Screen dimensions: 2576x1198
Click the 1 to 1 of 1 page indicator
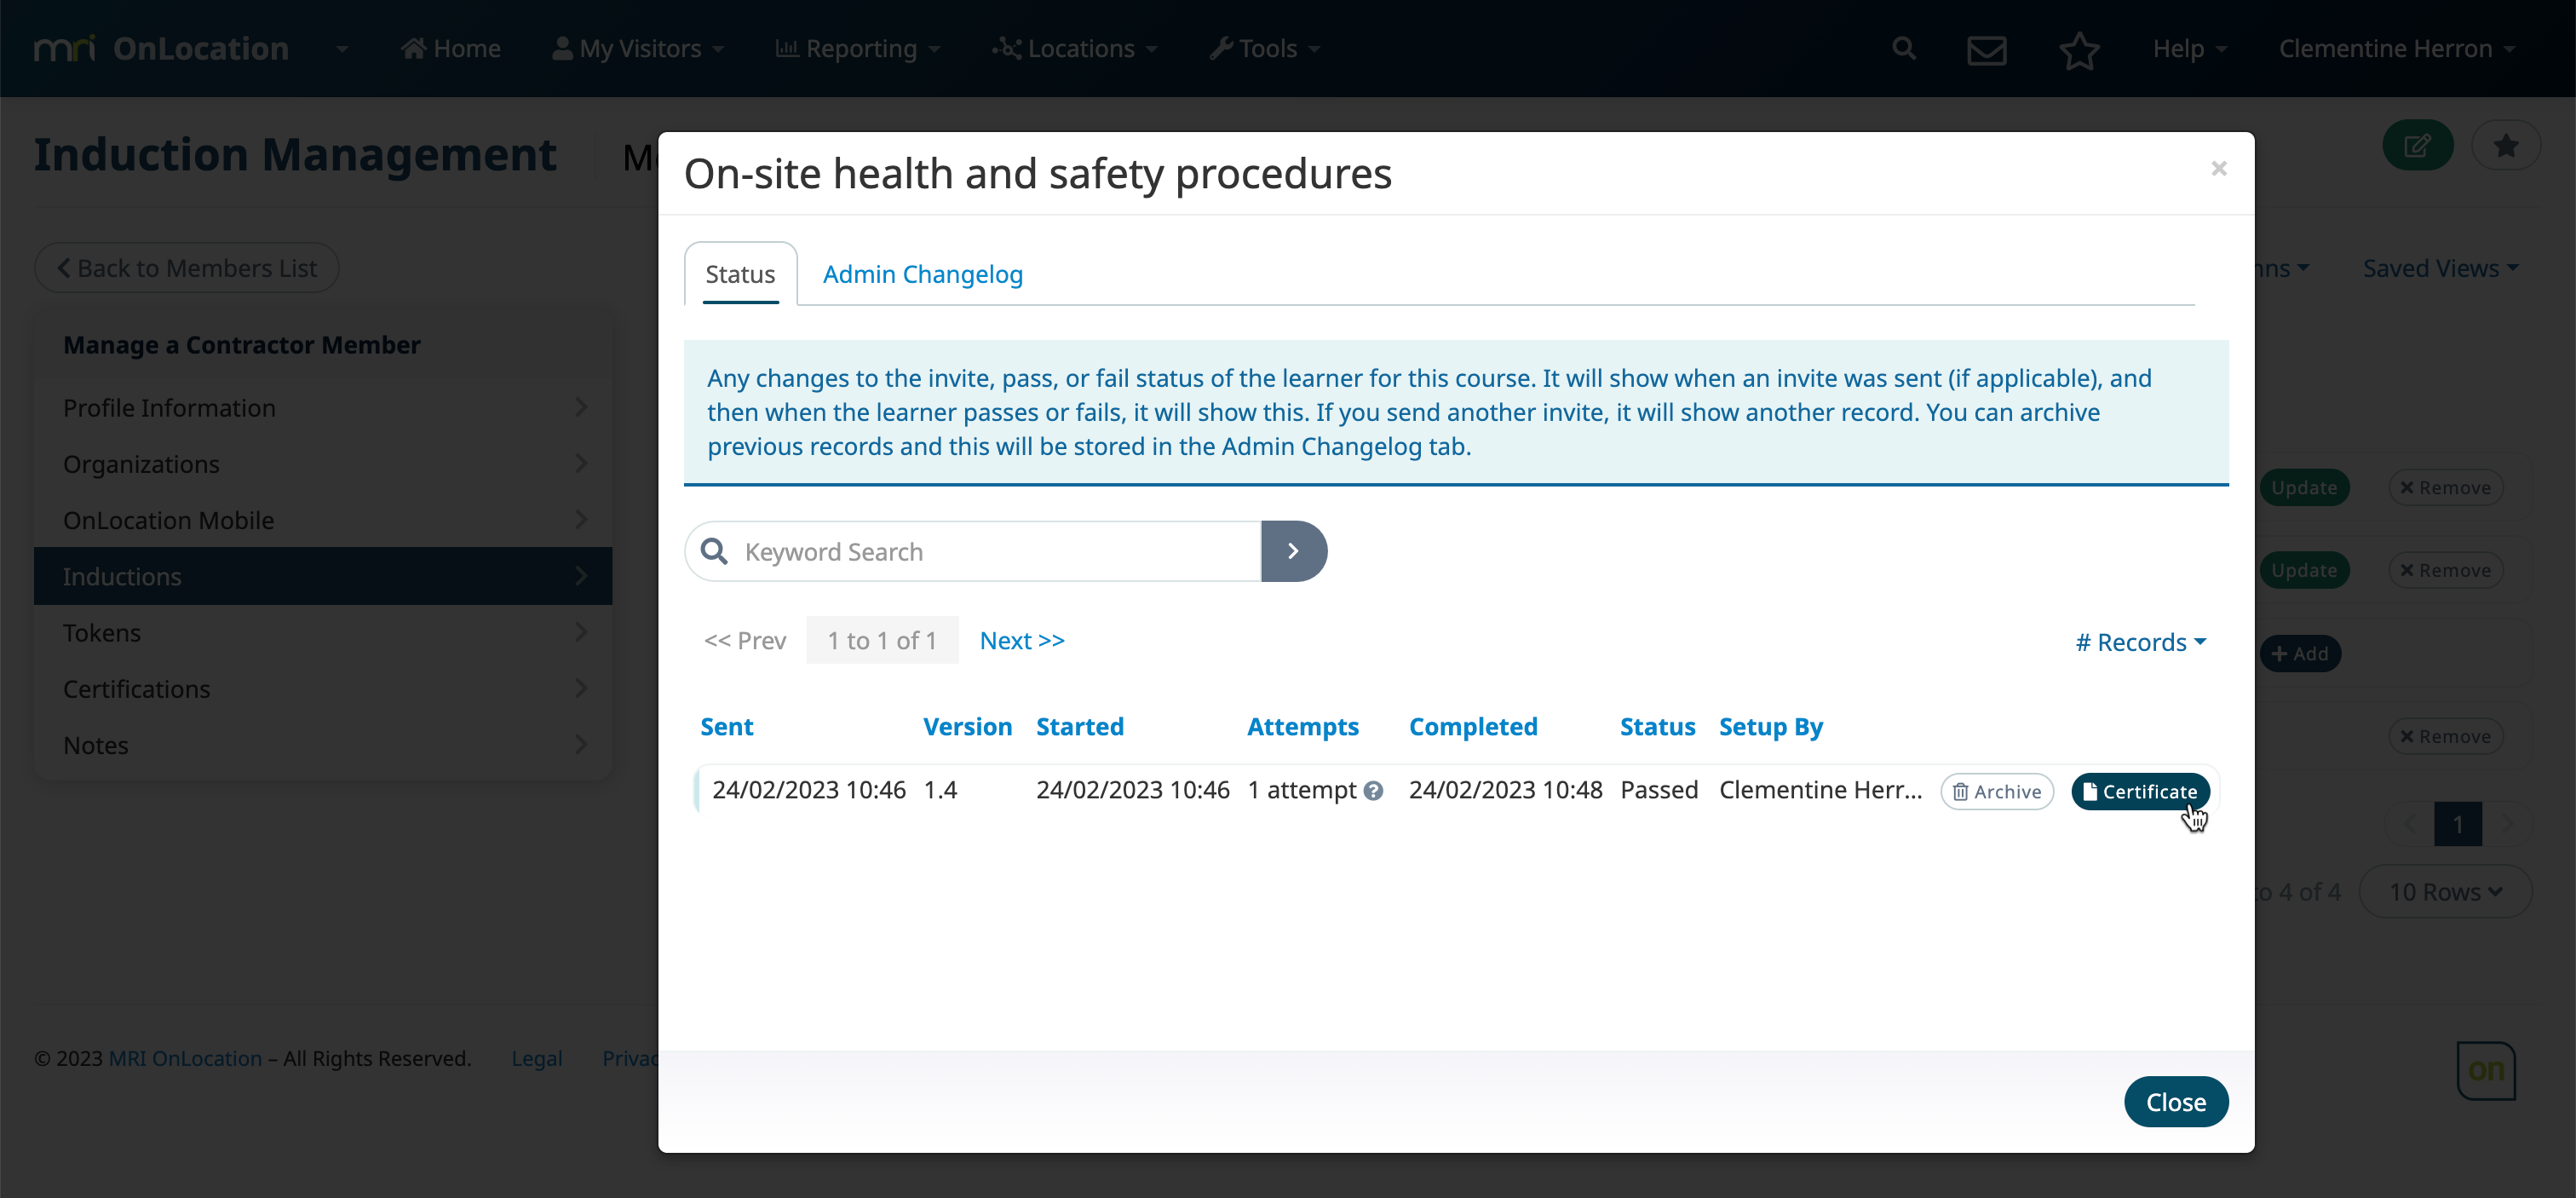click(882, 640)
